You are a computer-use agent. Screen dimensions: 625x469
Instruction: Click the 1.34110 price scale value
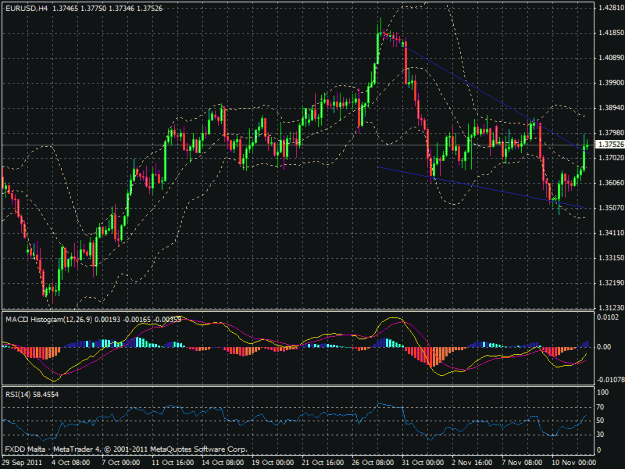(611, 233)
